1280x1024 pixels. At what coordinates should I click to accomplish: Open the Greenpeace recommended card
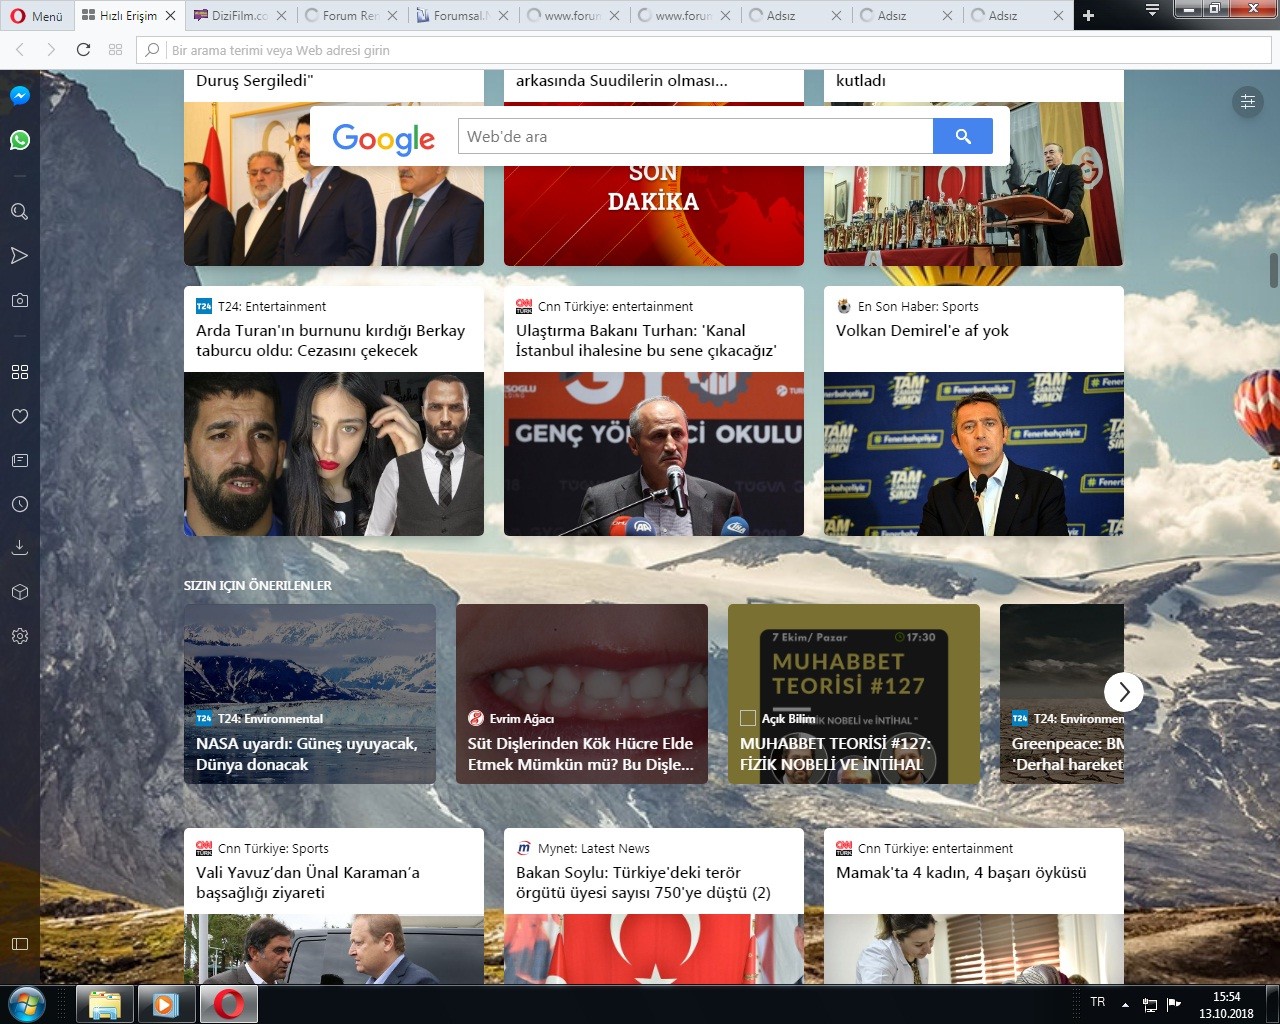tap(1062, 694)
